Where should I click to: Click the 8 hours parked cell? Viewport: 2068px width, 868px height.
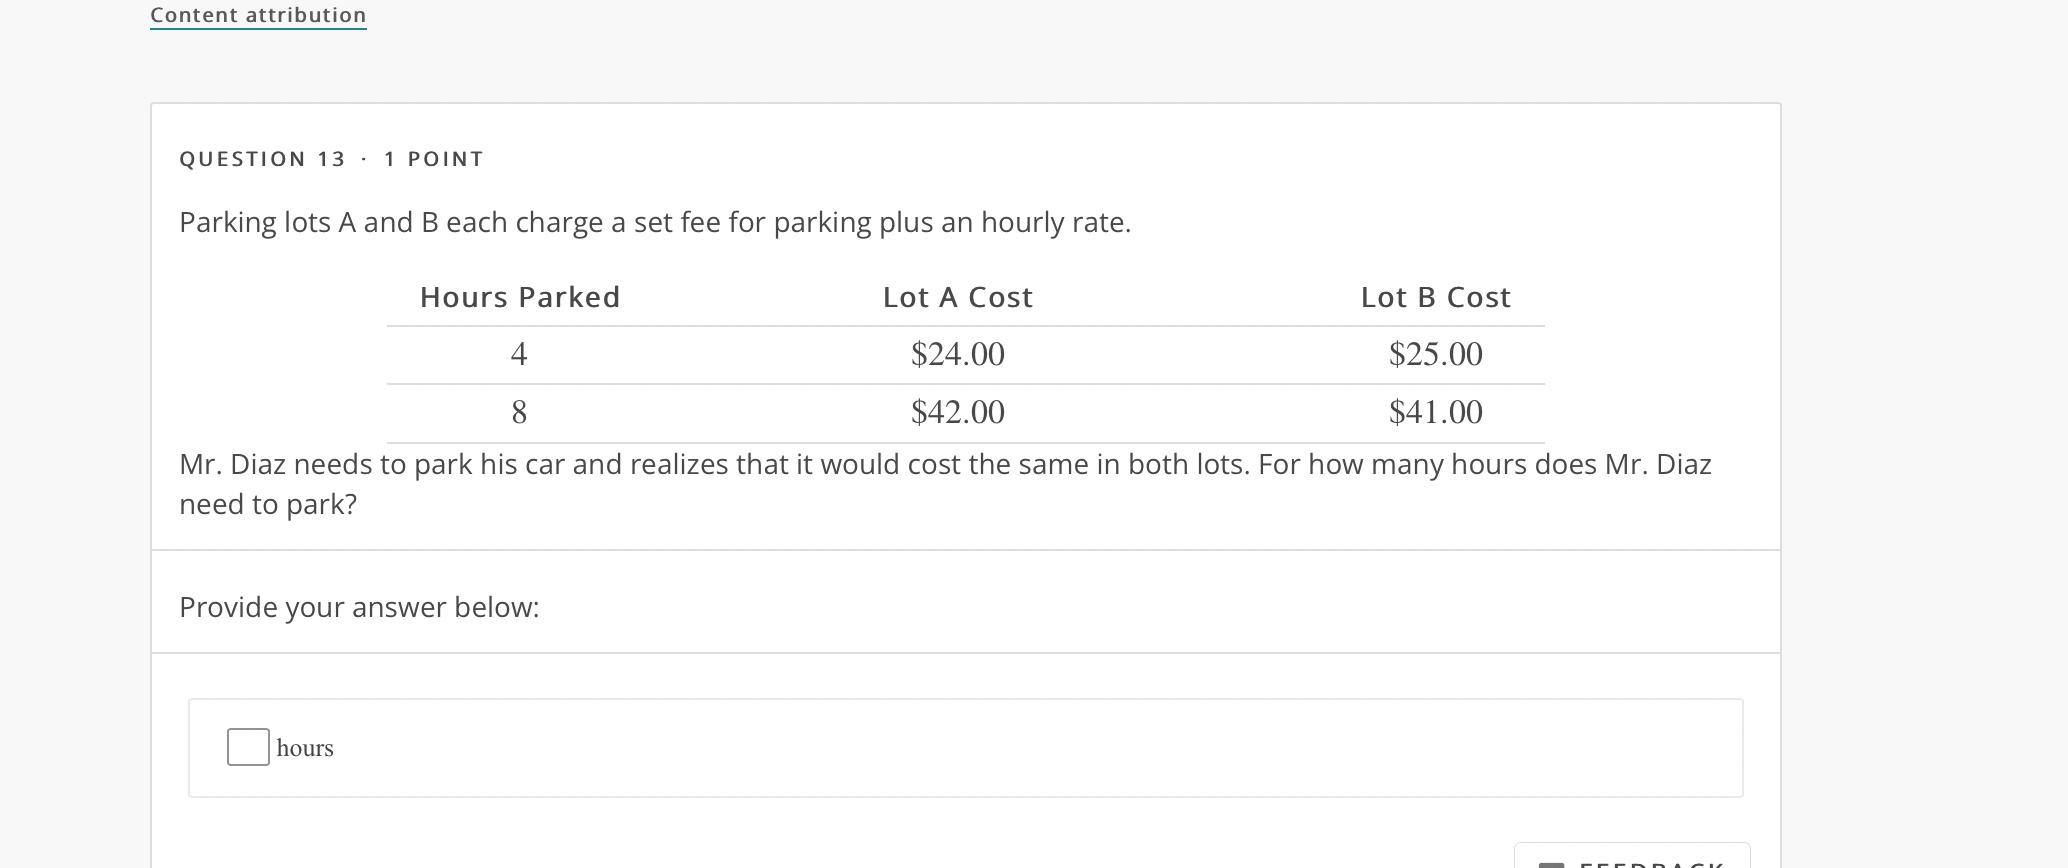pyautogui.click(x=519, y=412)
